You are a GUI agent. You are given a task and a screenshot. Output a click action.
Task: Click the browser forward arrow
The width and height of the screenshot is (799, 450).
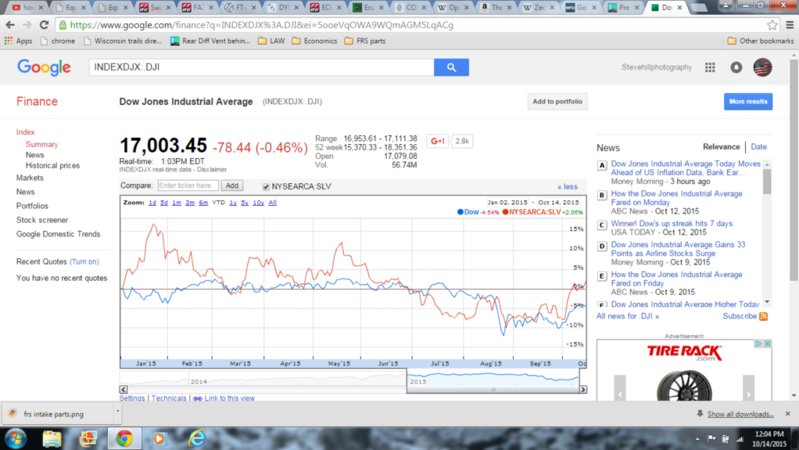pyautogui.click(x=26, y=25)
